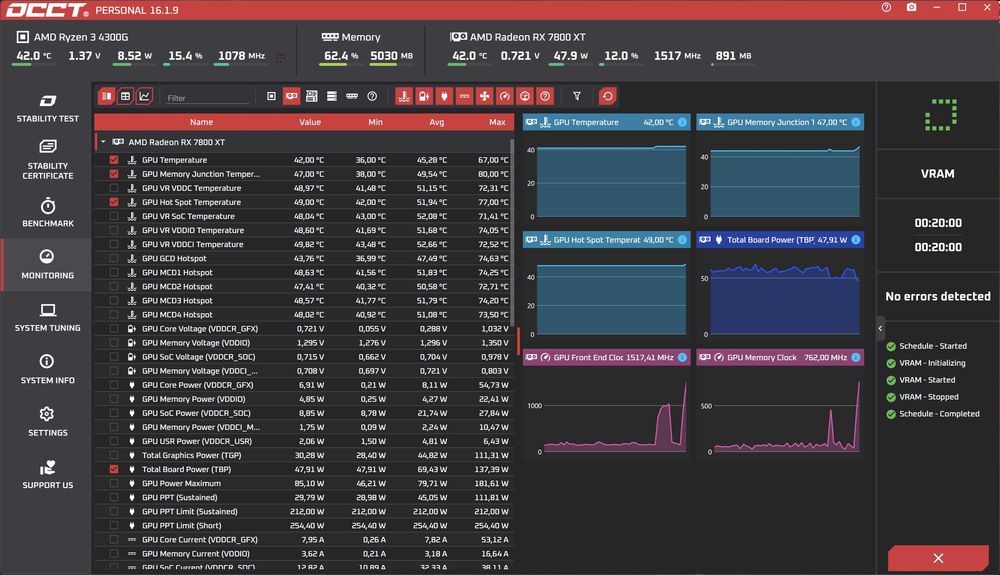This screenshot has width=1000, height=575.
Task: Sort table by Value column header
Action: click(310, 122)
